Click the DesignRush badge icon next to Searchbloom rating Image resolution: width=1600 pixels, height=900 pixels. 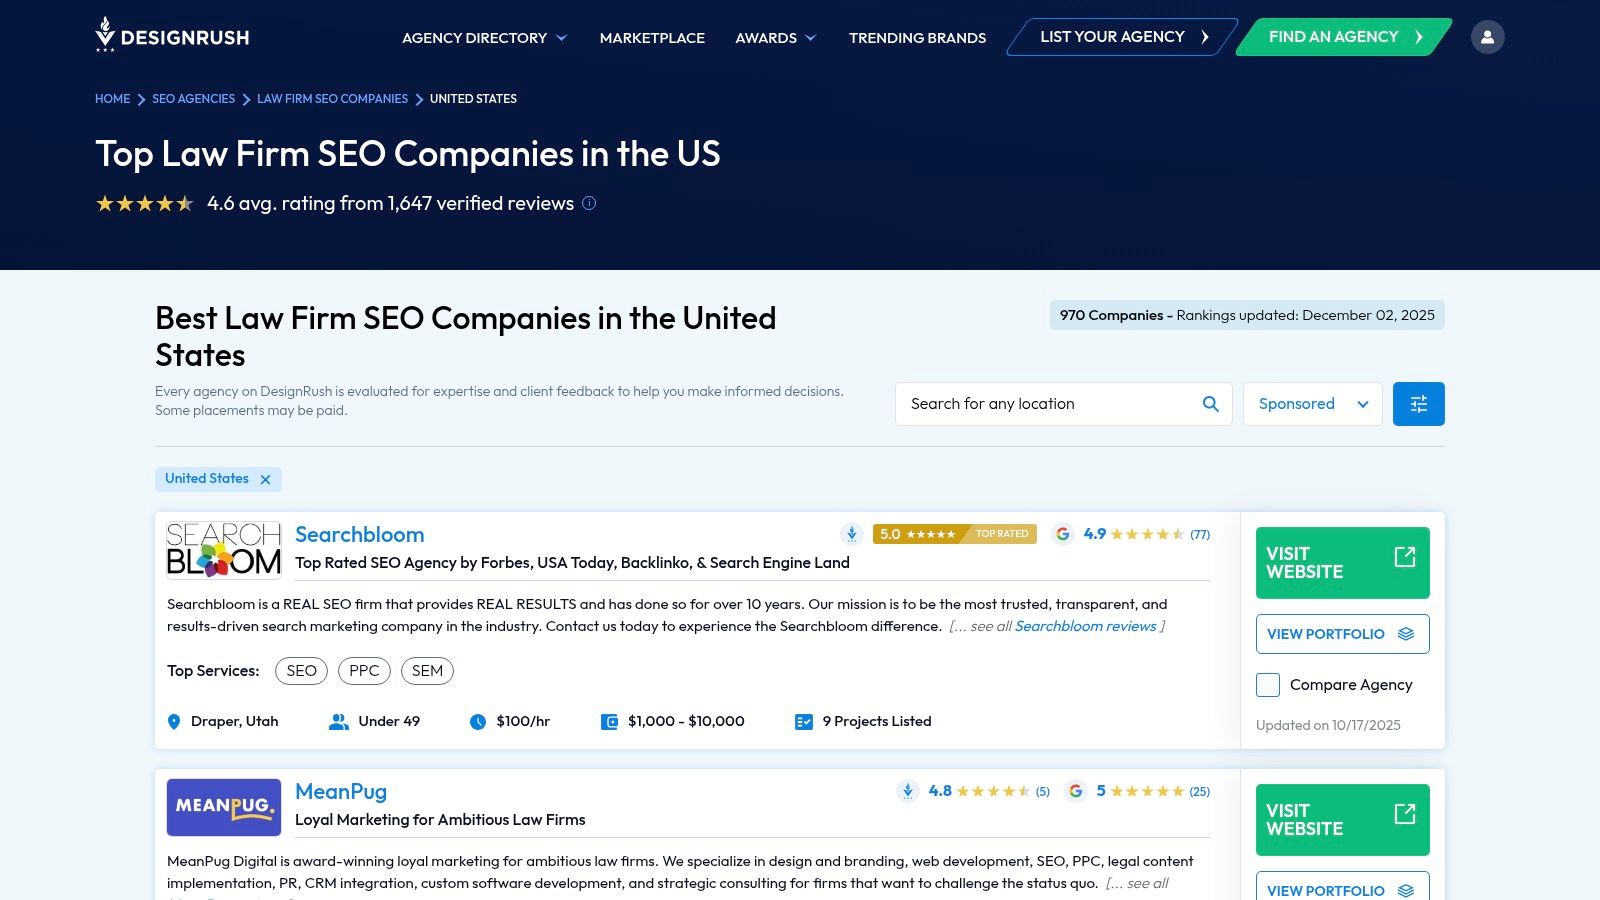click(851, 534)
